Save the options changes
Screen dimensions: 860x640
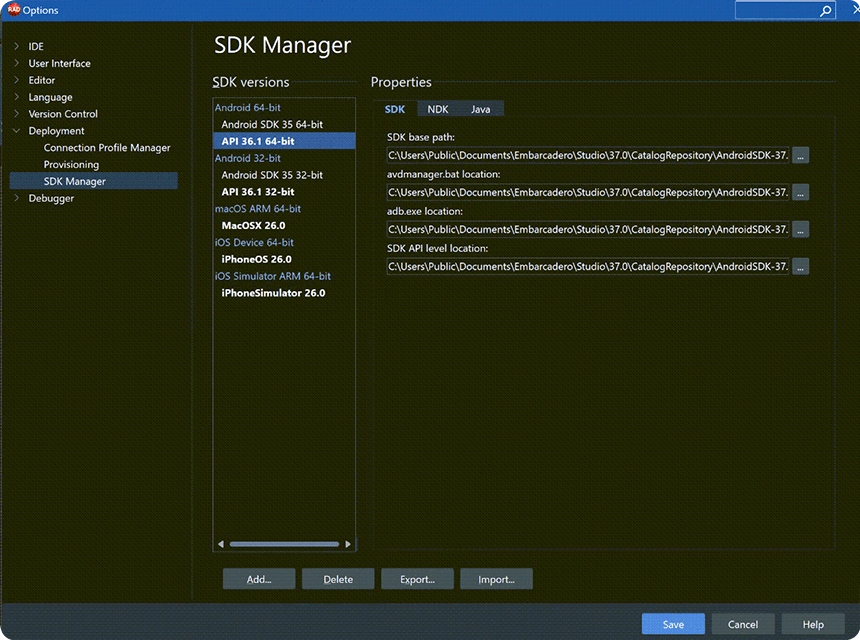(x=673, y=624)
